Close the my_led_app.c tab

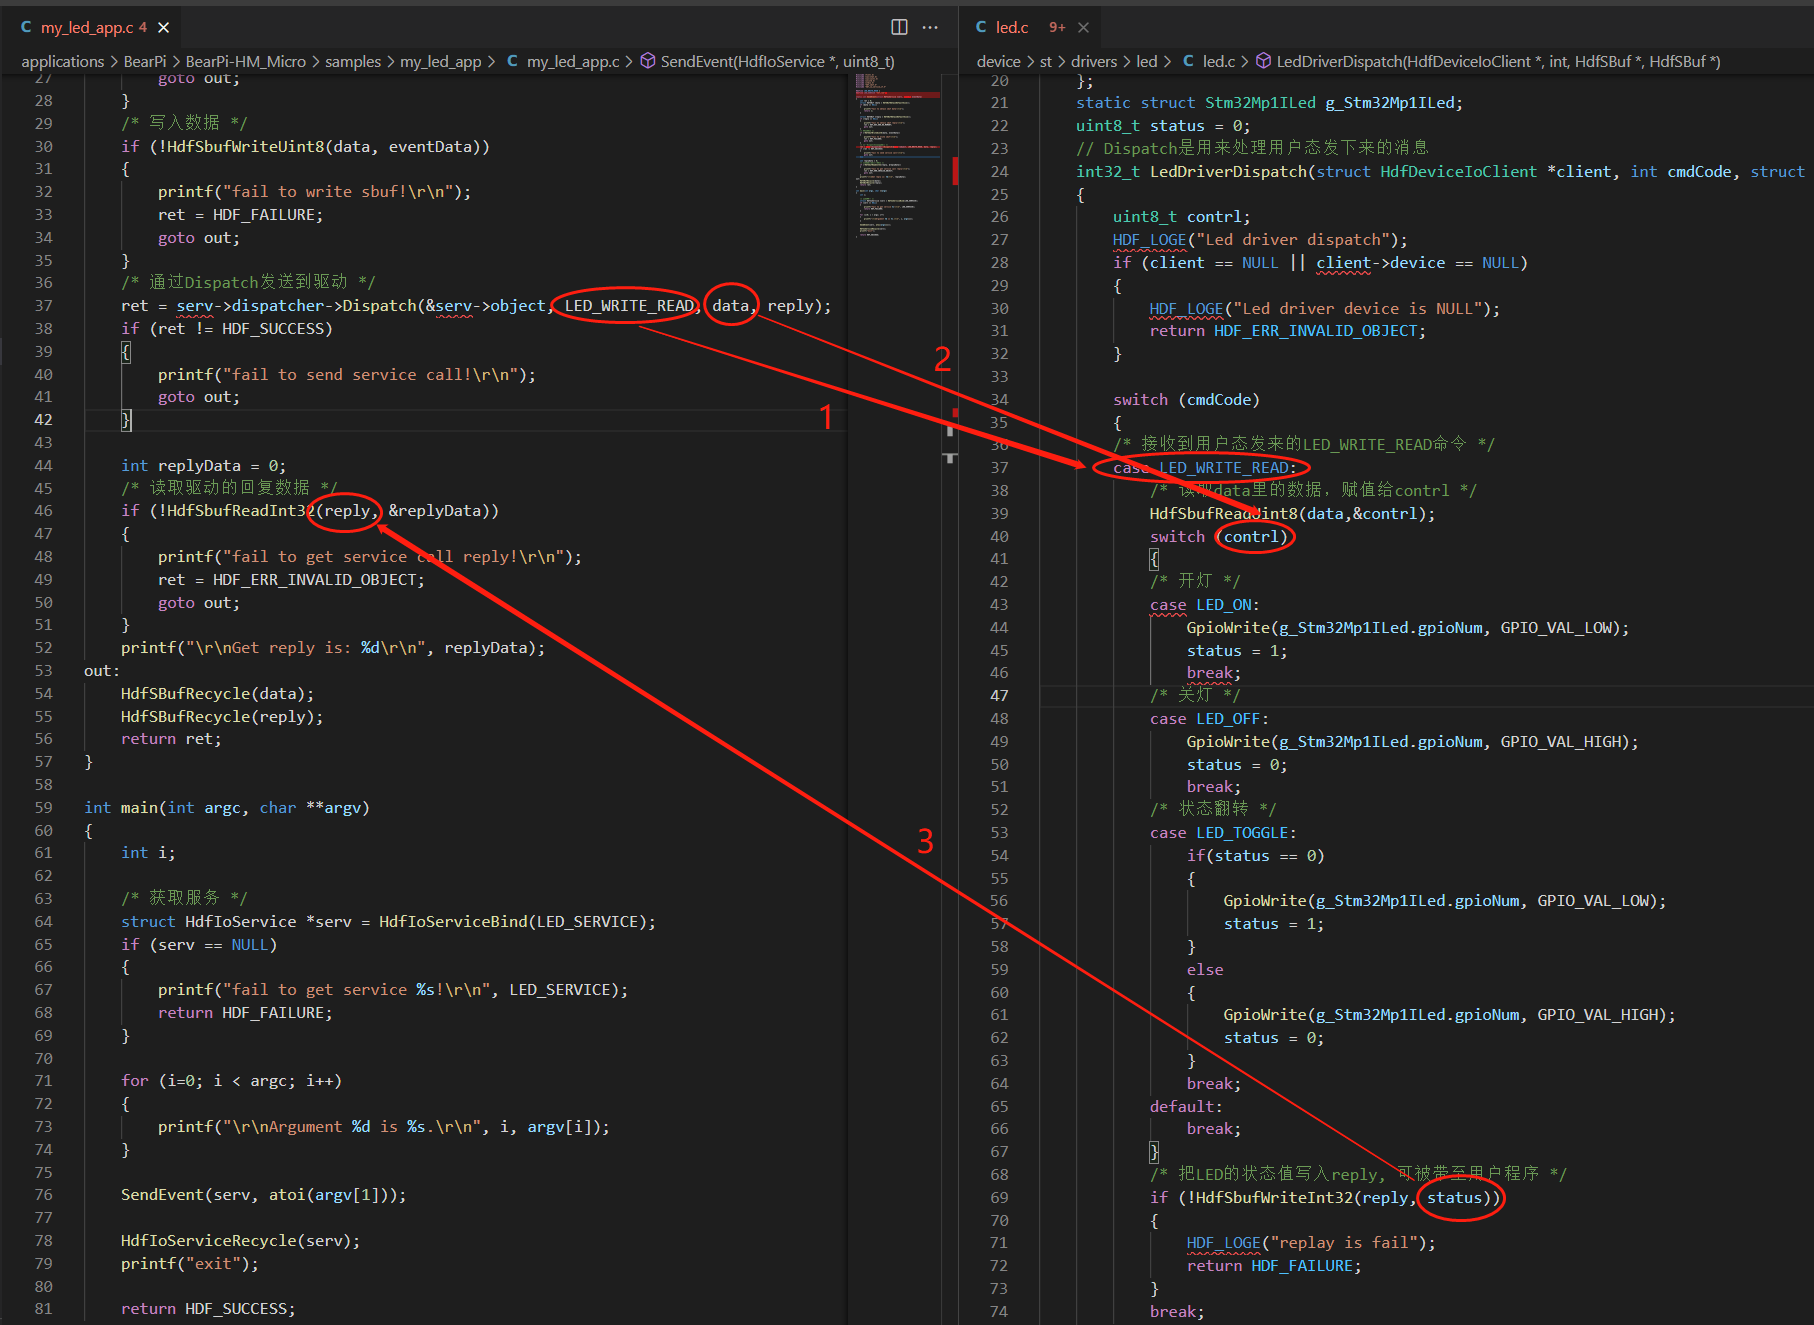164,27
